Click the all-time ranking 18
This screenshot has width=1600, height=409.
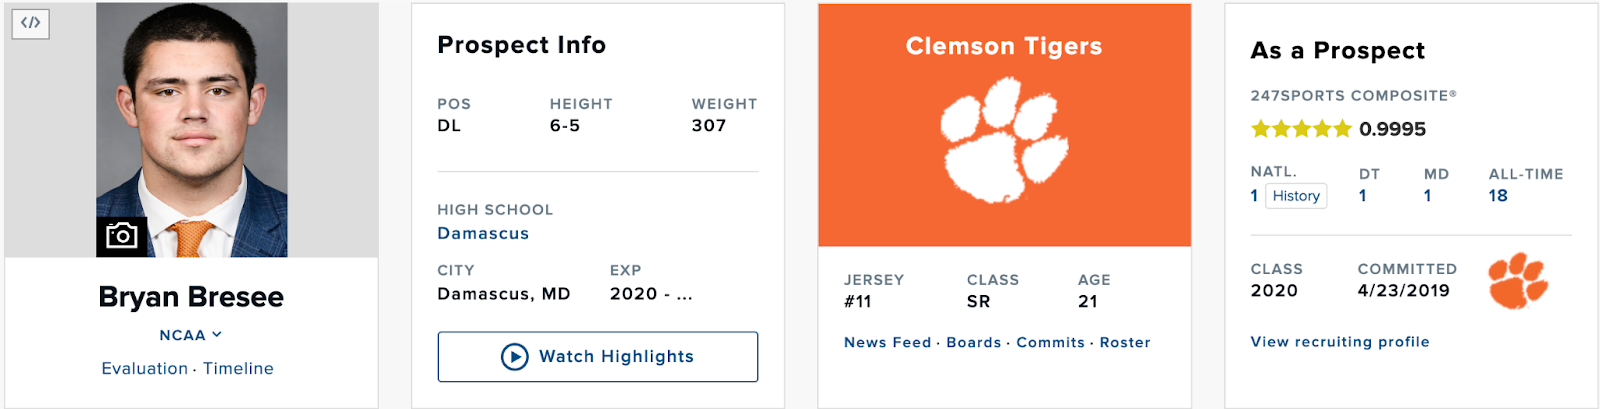1497,196
